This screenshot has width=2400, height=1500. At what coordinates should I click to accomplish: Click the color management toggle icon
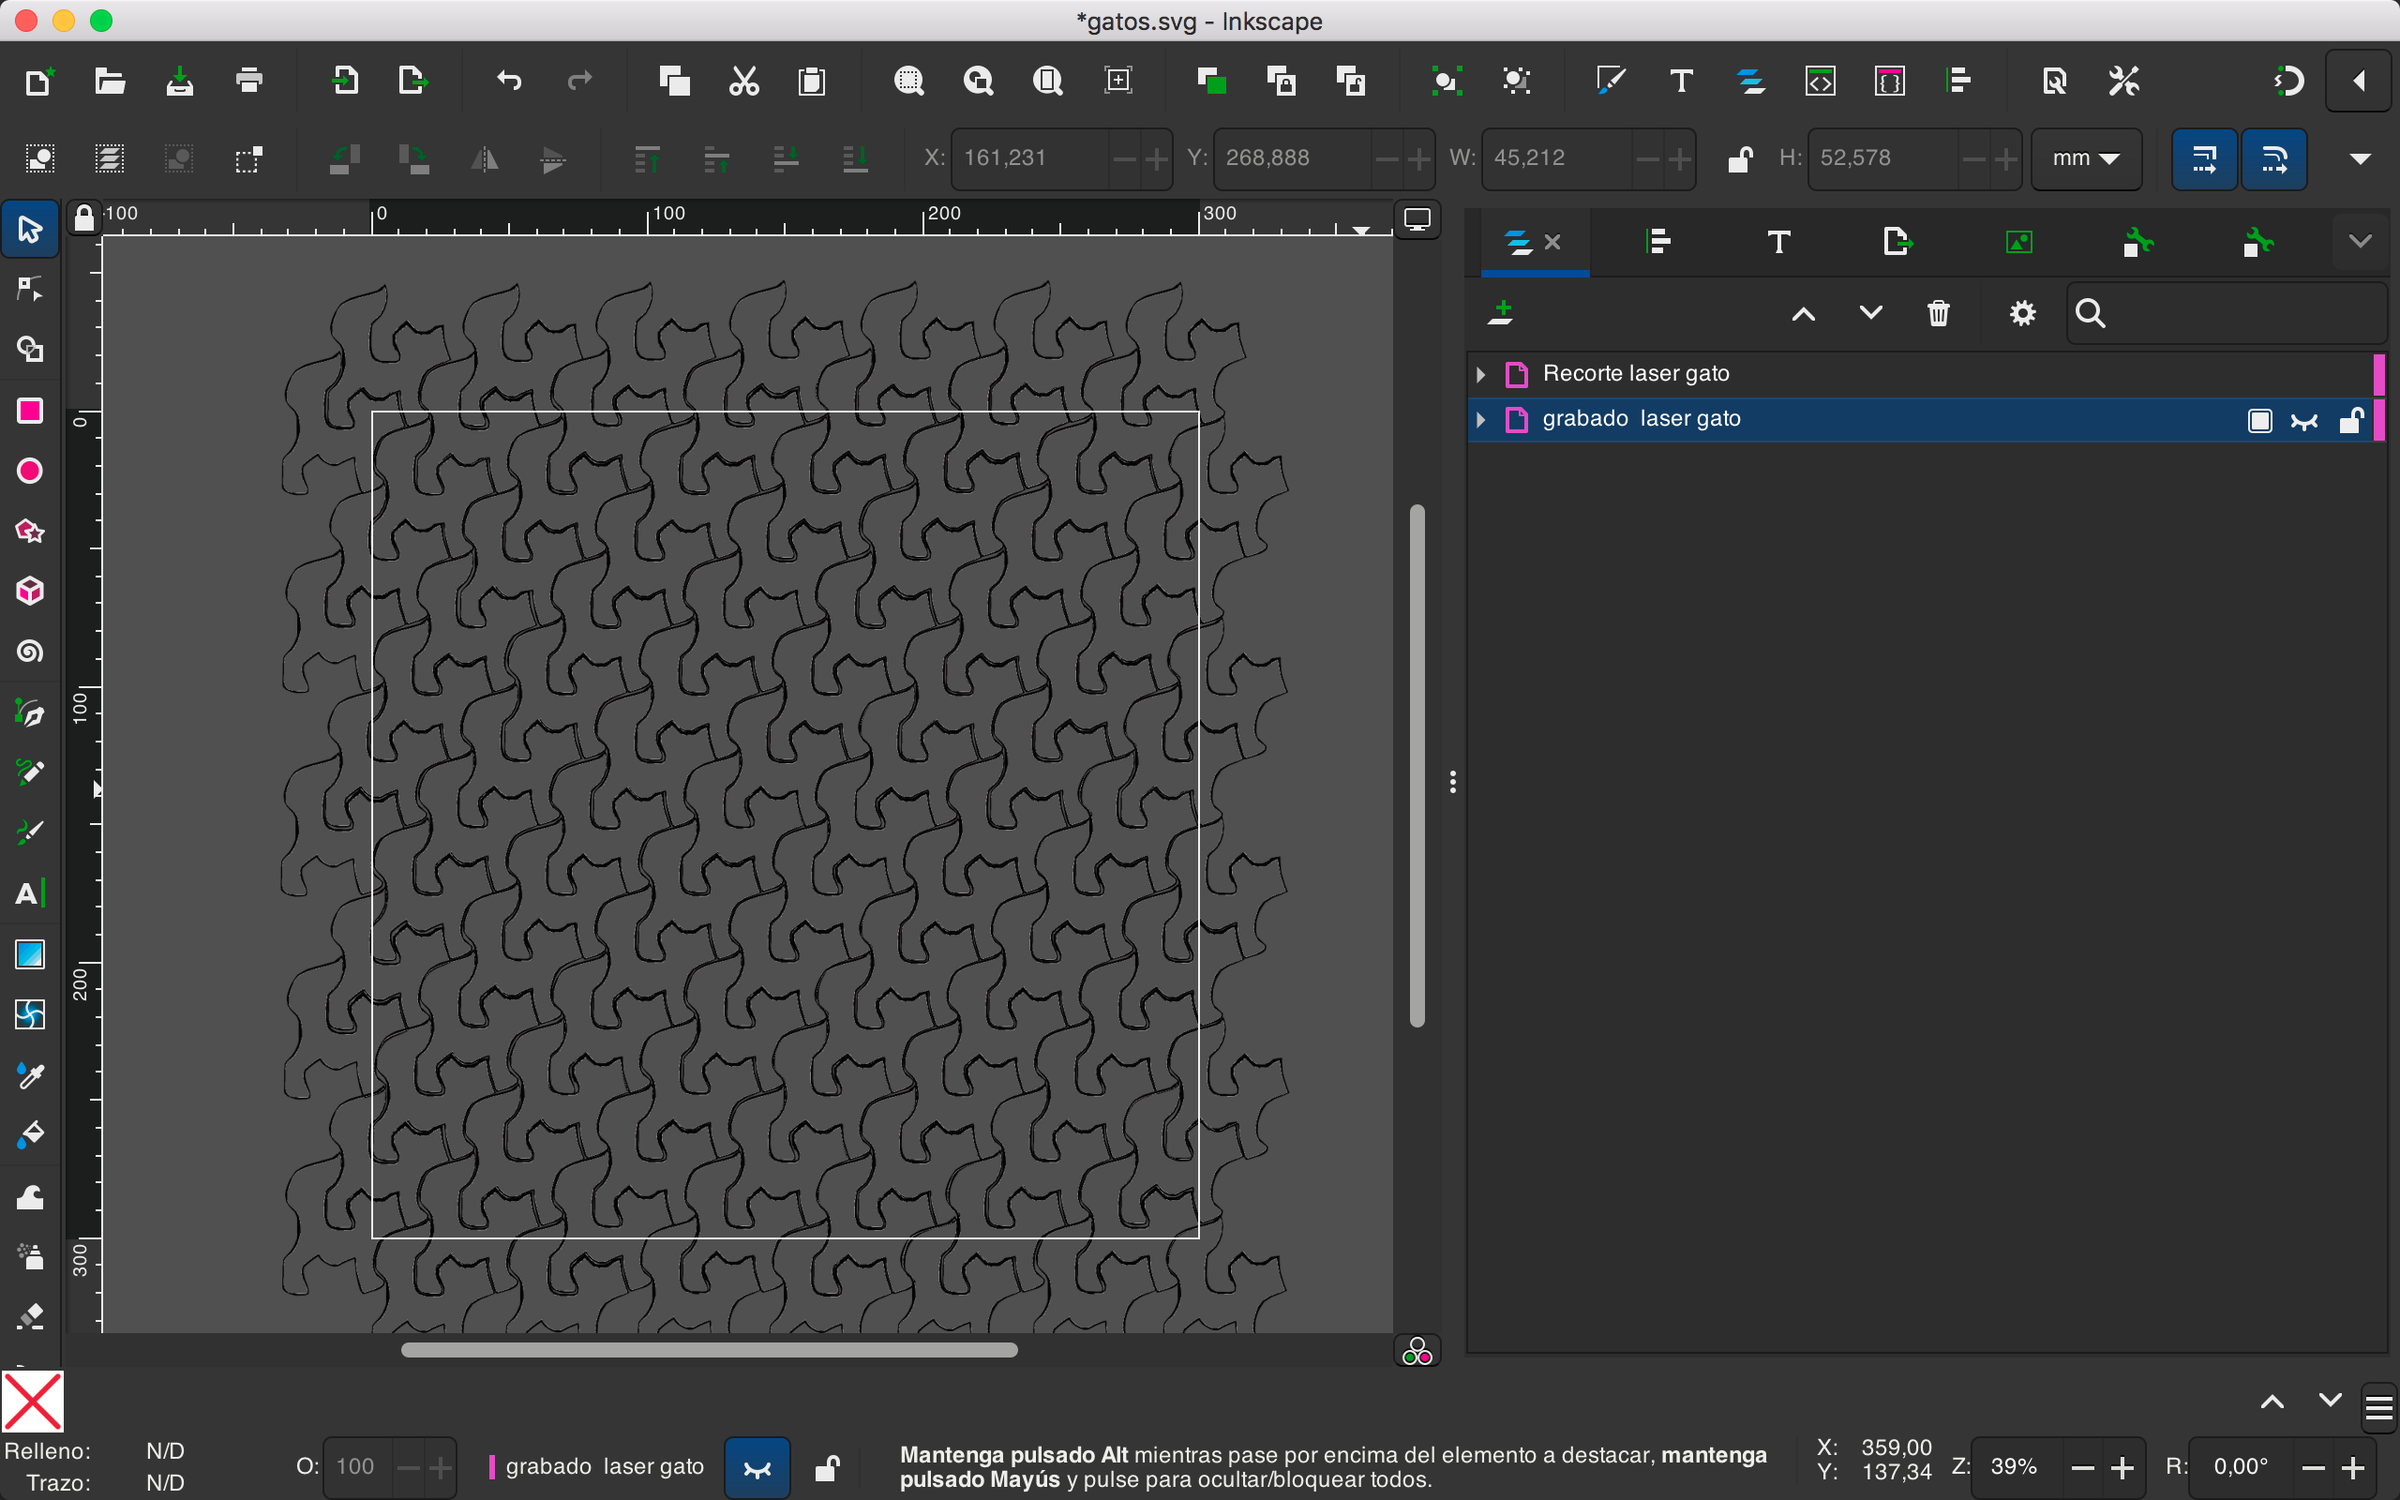coord(1417,1352)
